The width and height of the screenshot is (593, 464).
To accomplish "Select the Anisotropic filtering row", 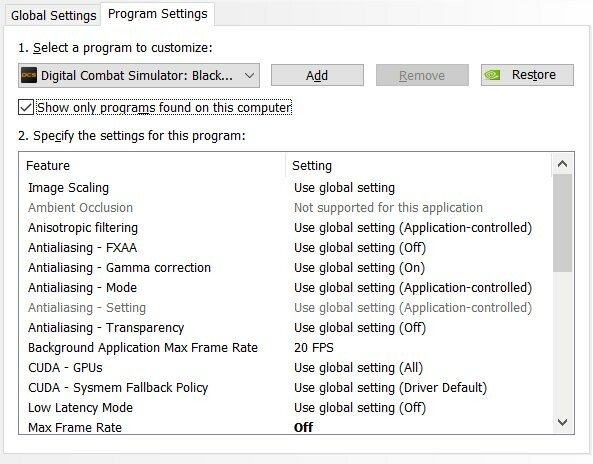I will 286,228.
